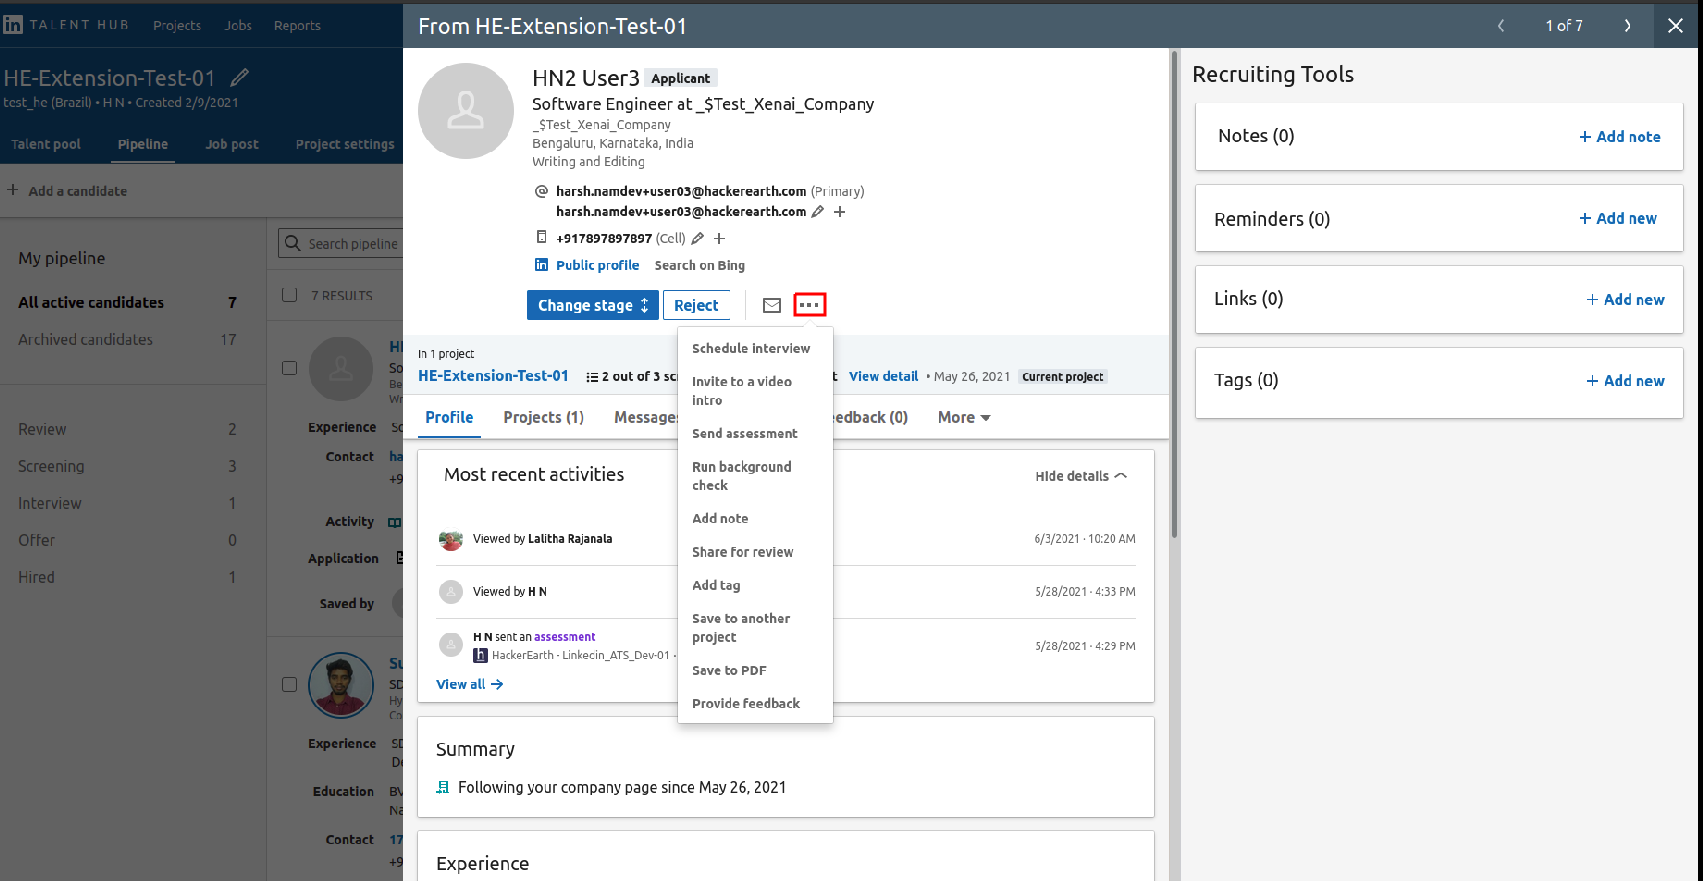Check the first candidate row checkbox
Viewport: 1703px width, 881px height.
coord(290,368)
